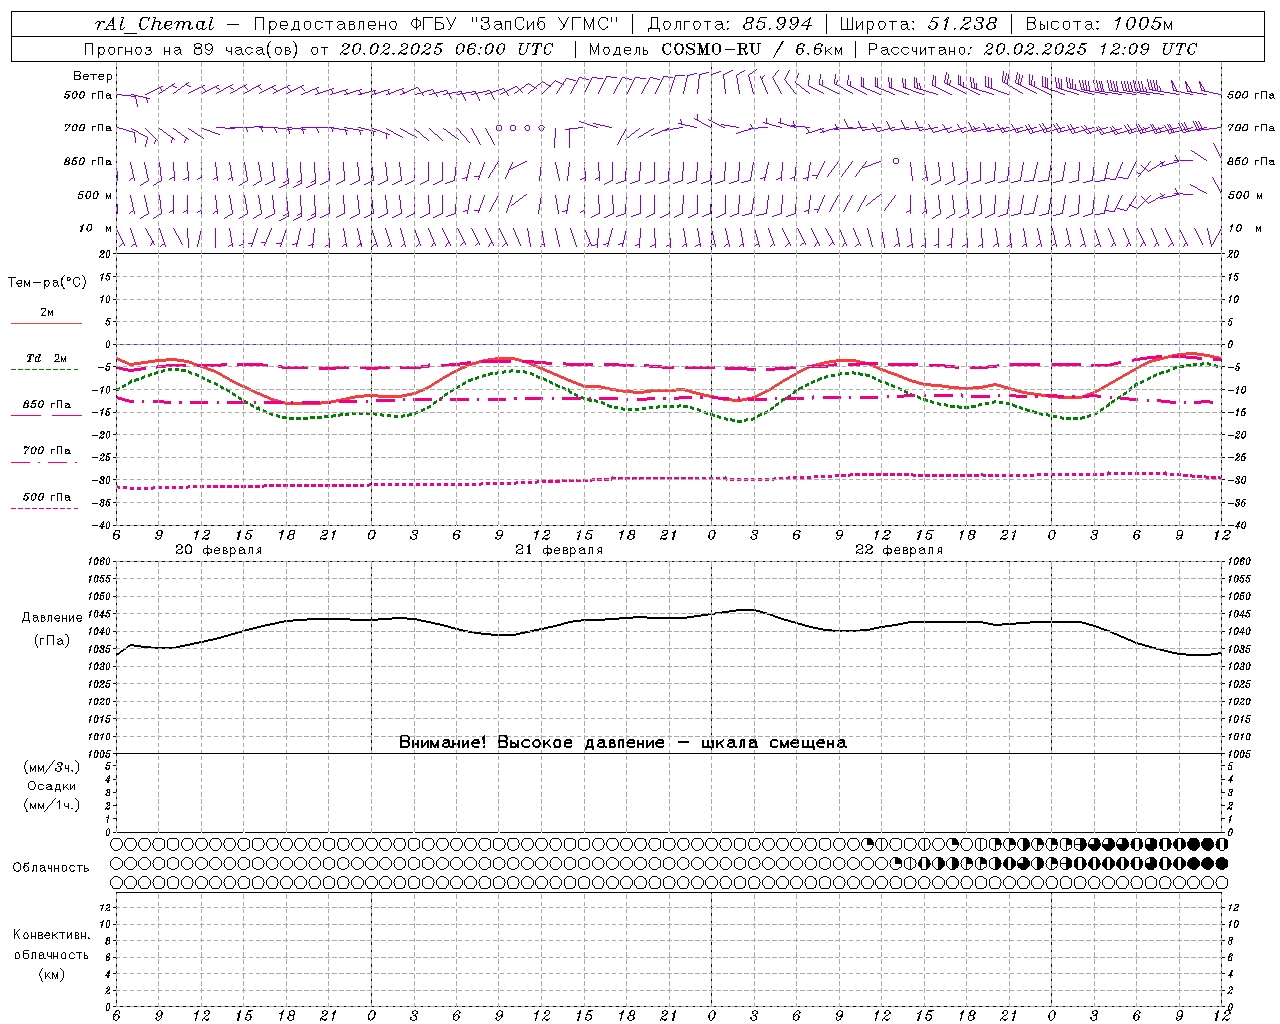Click the Долгота: 85.994 value
The height and width of the screenshot is (1024, 1280).
coord(730,25)
